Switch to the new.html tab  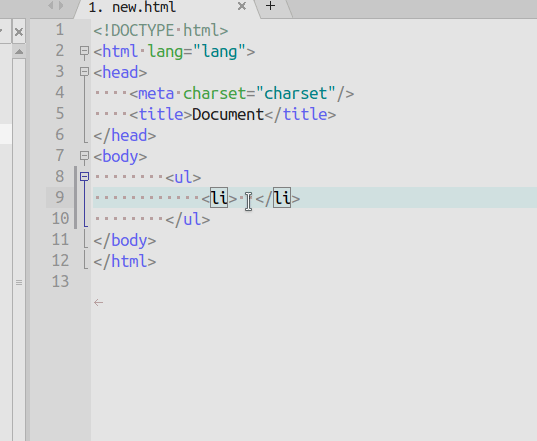click(x=132, y=7)
